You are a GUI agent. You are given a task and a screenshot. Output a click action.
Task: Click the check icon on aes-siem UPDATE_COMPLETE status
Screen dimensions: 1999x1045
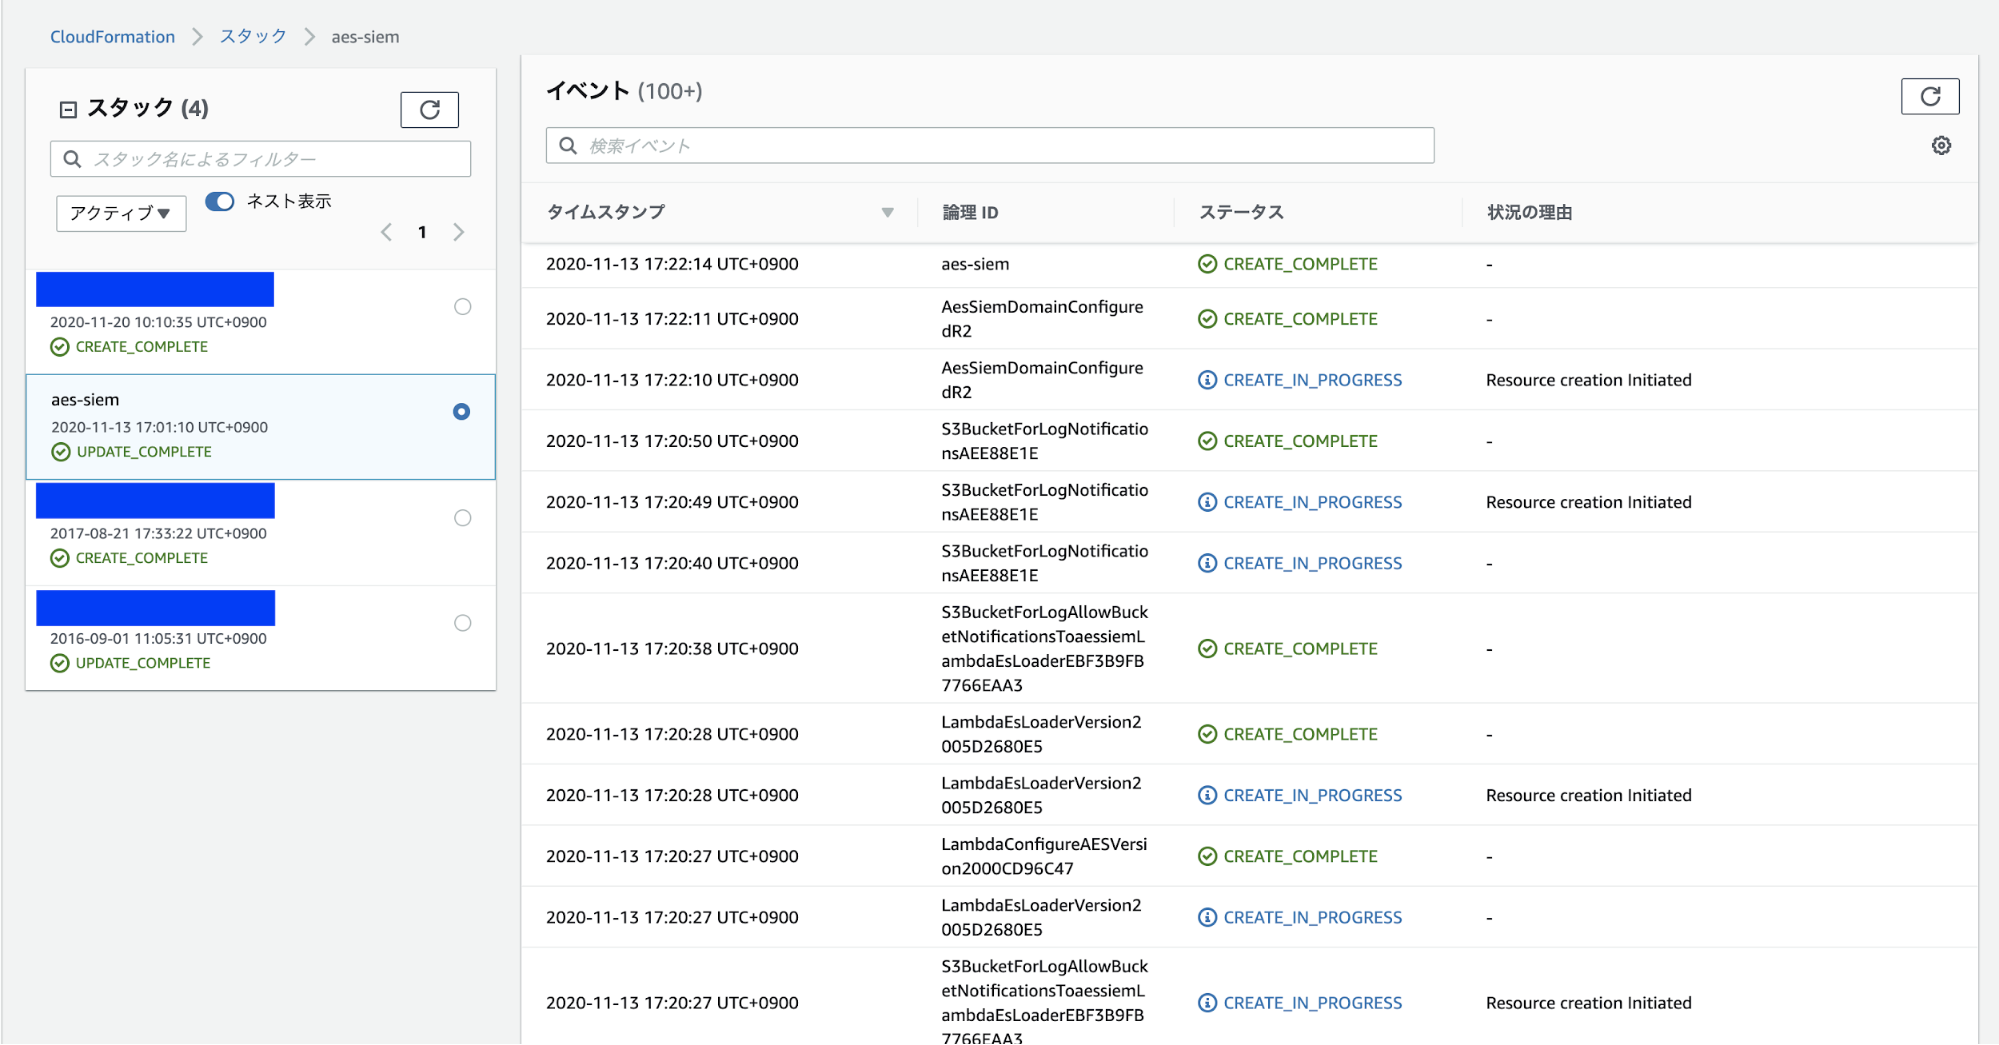tap(61, 452)
